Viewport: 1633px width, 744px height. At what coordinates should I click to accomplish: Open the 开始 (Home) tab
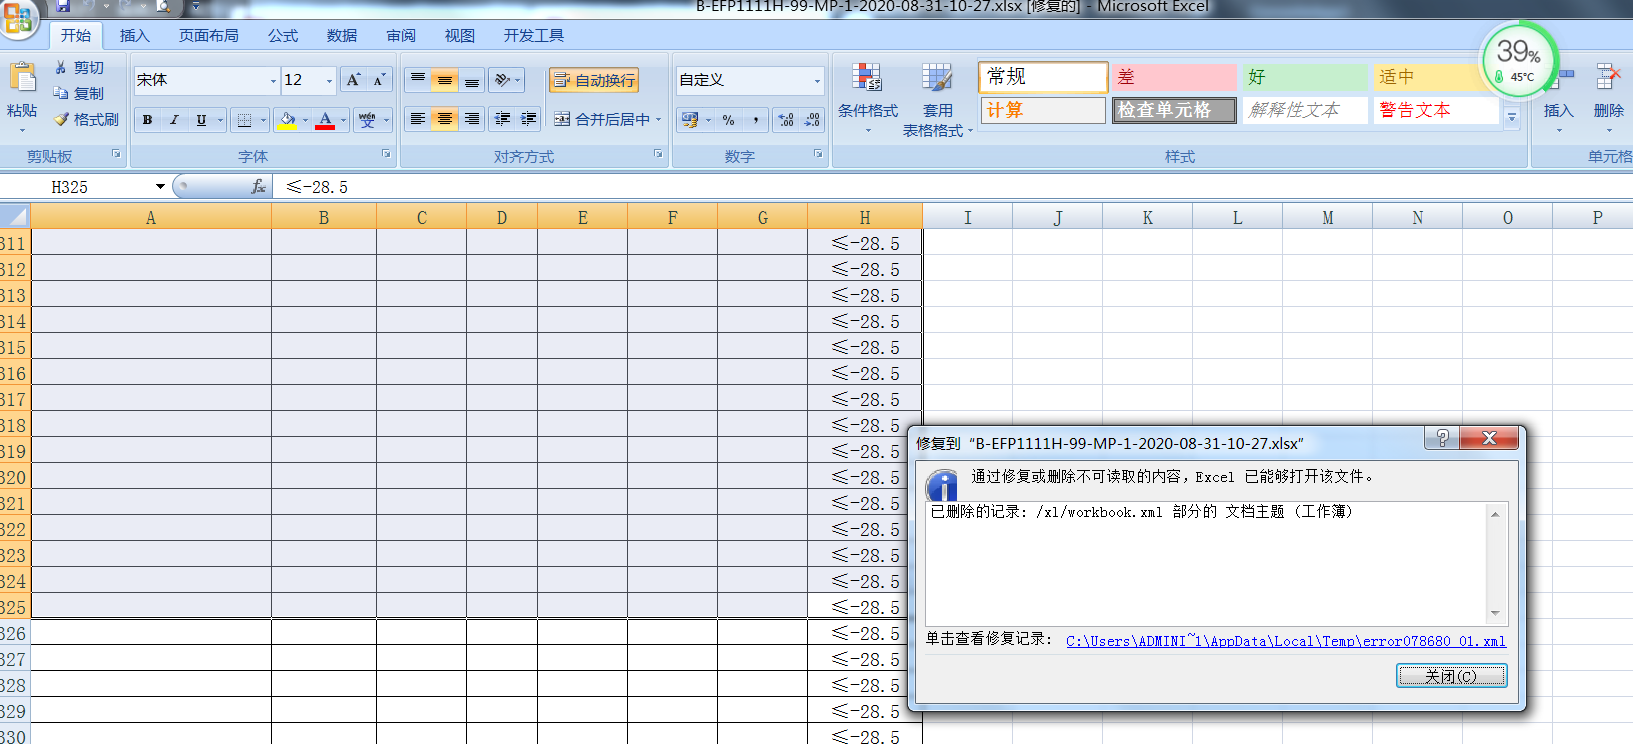click(x=76, y=35)
